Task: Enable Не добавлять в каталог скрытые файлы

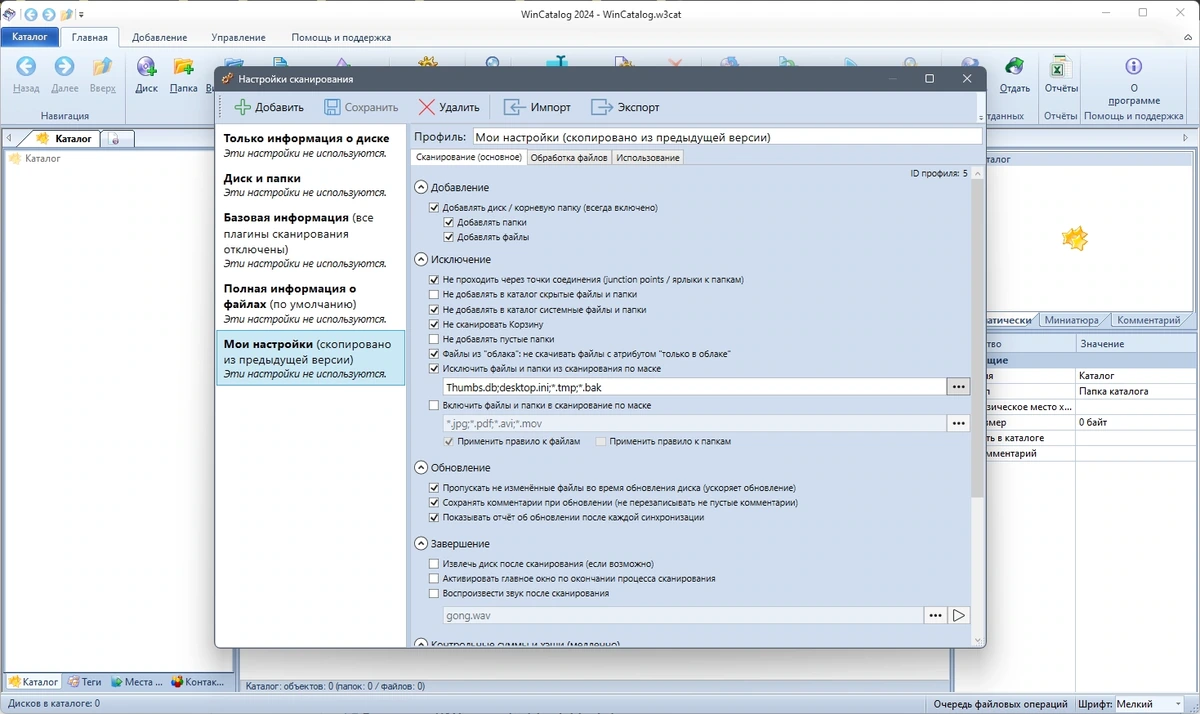Action: [433, 295]
